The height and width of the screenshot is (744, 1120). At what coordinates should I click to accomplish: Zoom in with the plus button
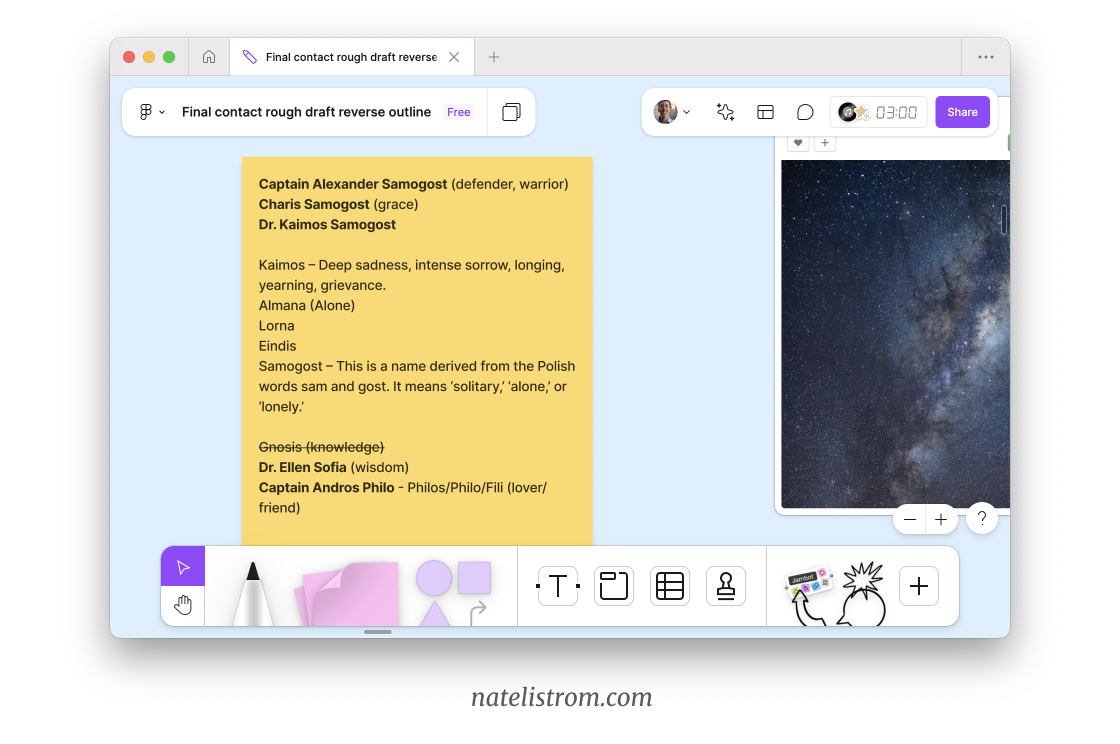tap(941, 520)
